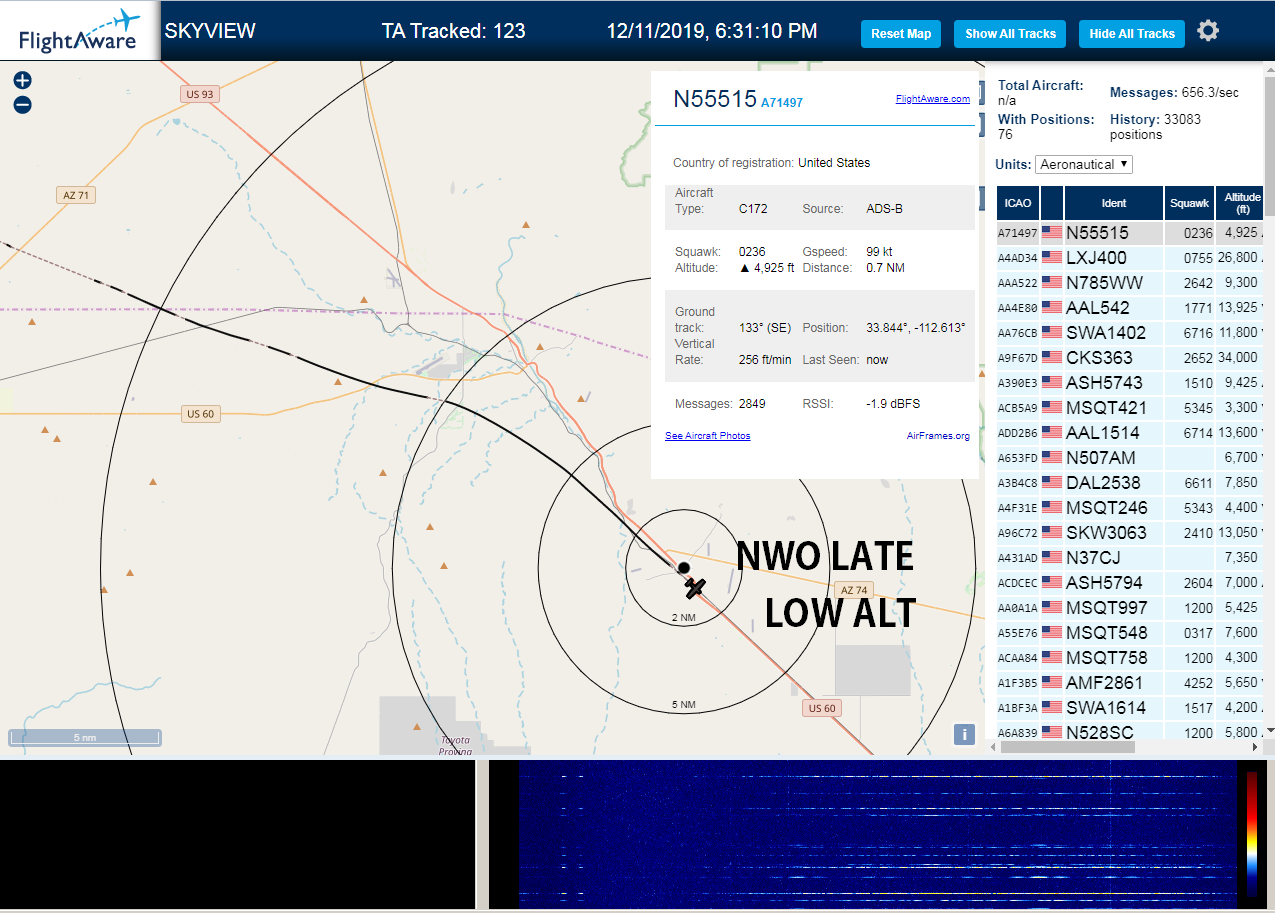The image size is (1275, 913).
Task: Select the MSQT246 aircraft ident
Action: [x=1107, y=507]
